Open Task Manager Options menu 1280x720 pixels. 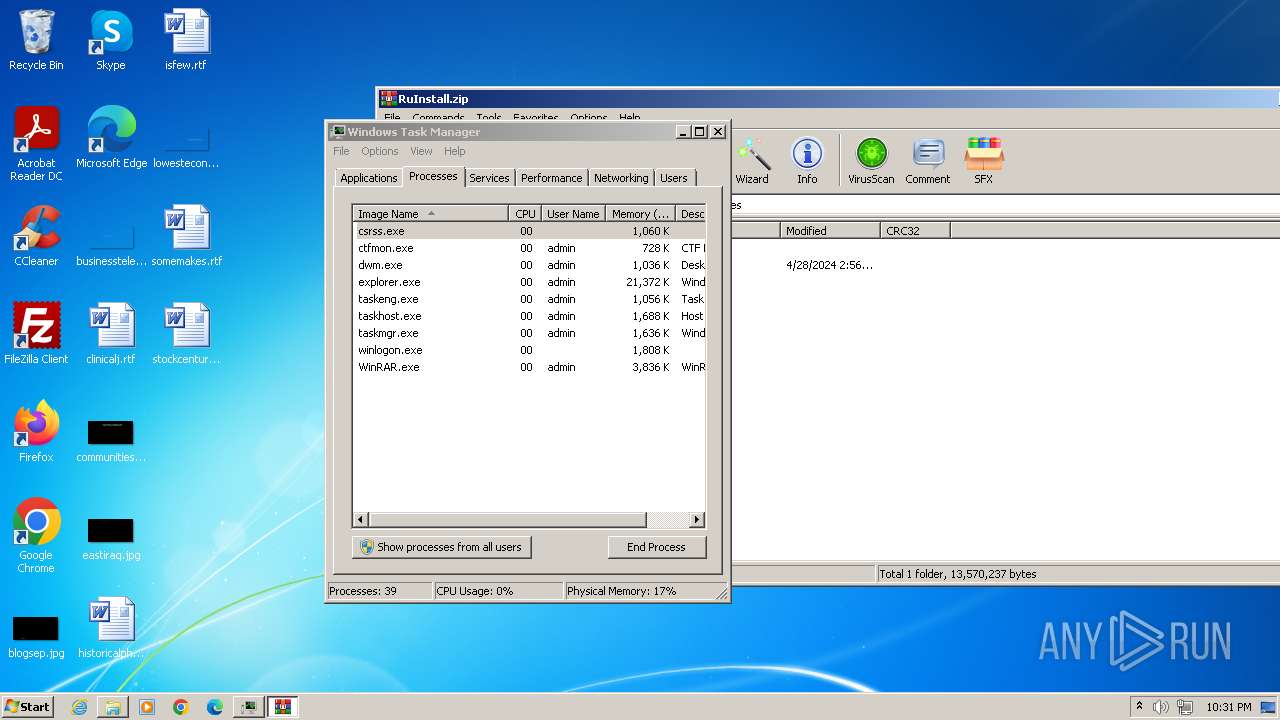pos(380,151)
